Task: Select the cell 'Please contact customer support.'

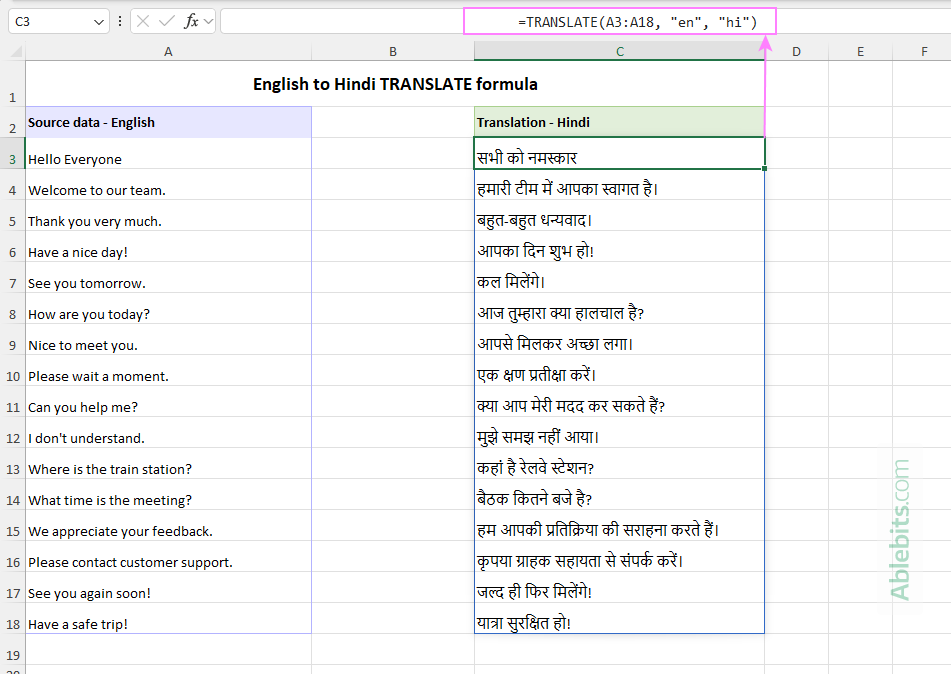Action: coord(168,556)
